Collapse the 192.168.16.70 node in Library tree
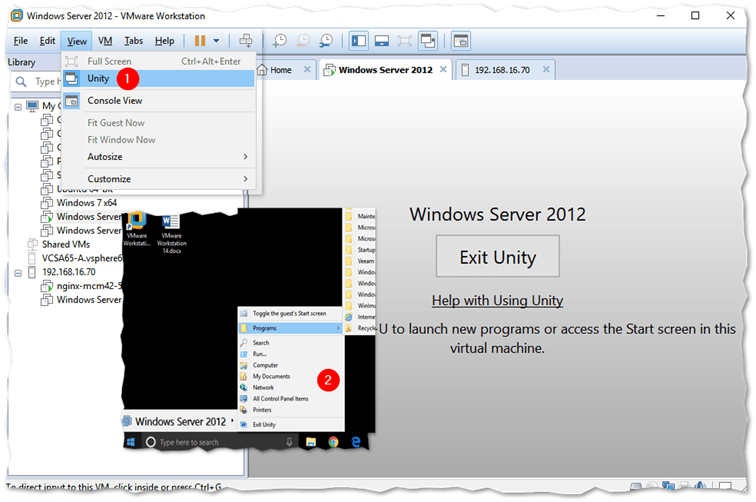Image resolution: width=756 pixels, height=502 pixels. coord(18,273)
